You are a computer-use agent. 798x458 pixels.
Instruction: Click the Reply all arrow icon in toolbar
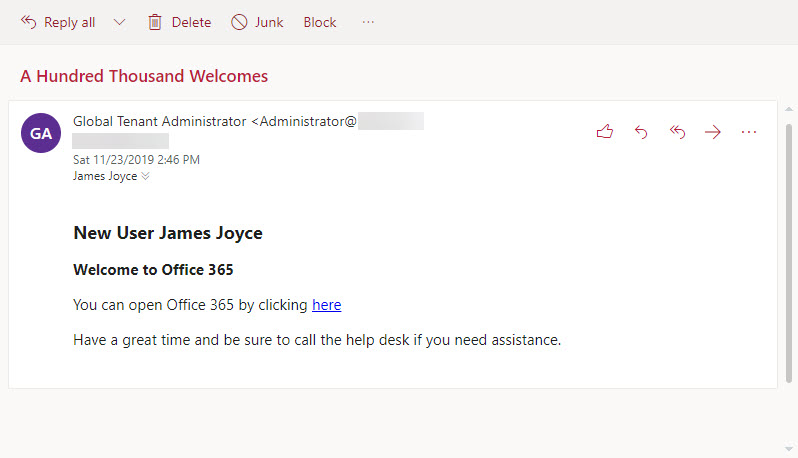click(x=28, y=22)
